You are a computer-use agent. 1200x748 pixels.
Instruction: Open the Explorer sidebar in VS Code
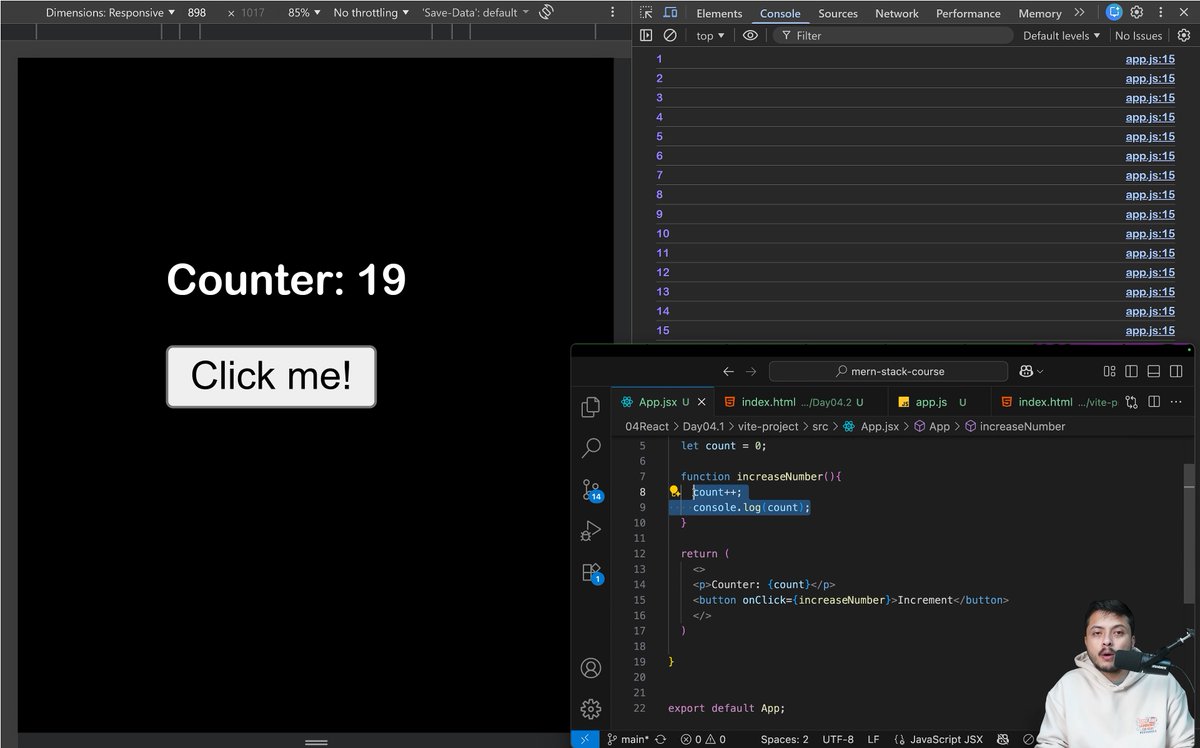[590, 407]
